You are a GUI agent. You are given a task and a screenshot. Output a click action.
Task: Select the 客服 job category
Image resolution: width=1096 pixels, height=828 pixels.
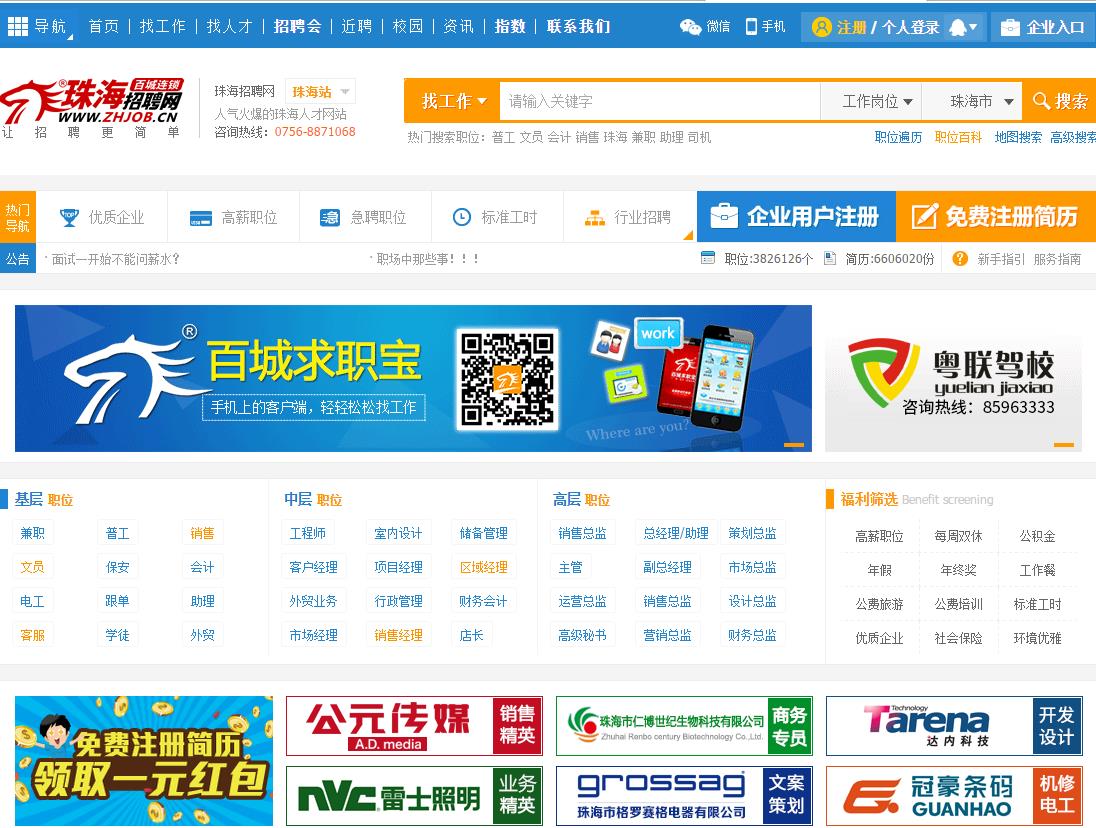tap(32, 635)
